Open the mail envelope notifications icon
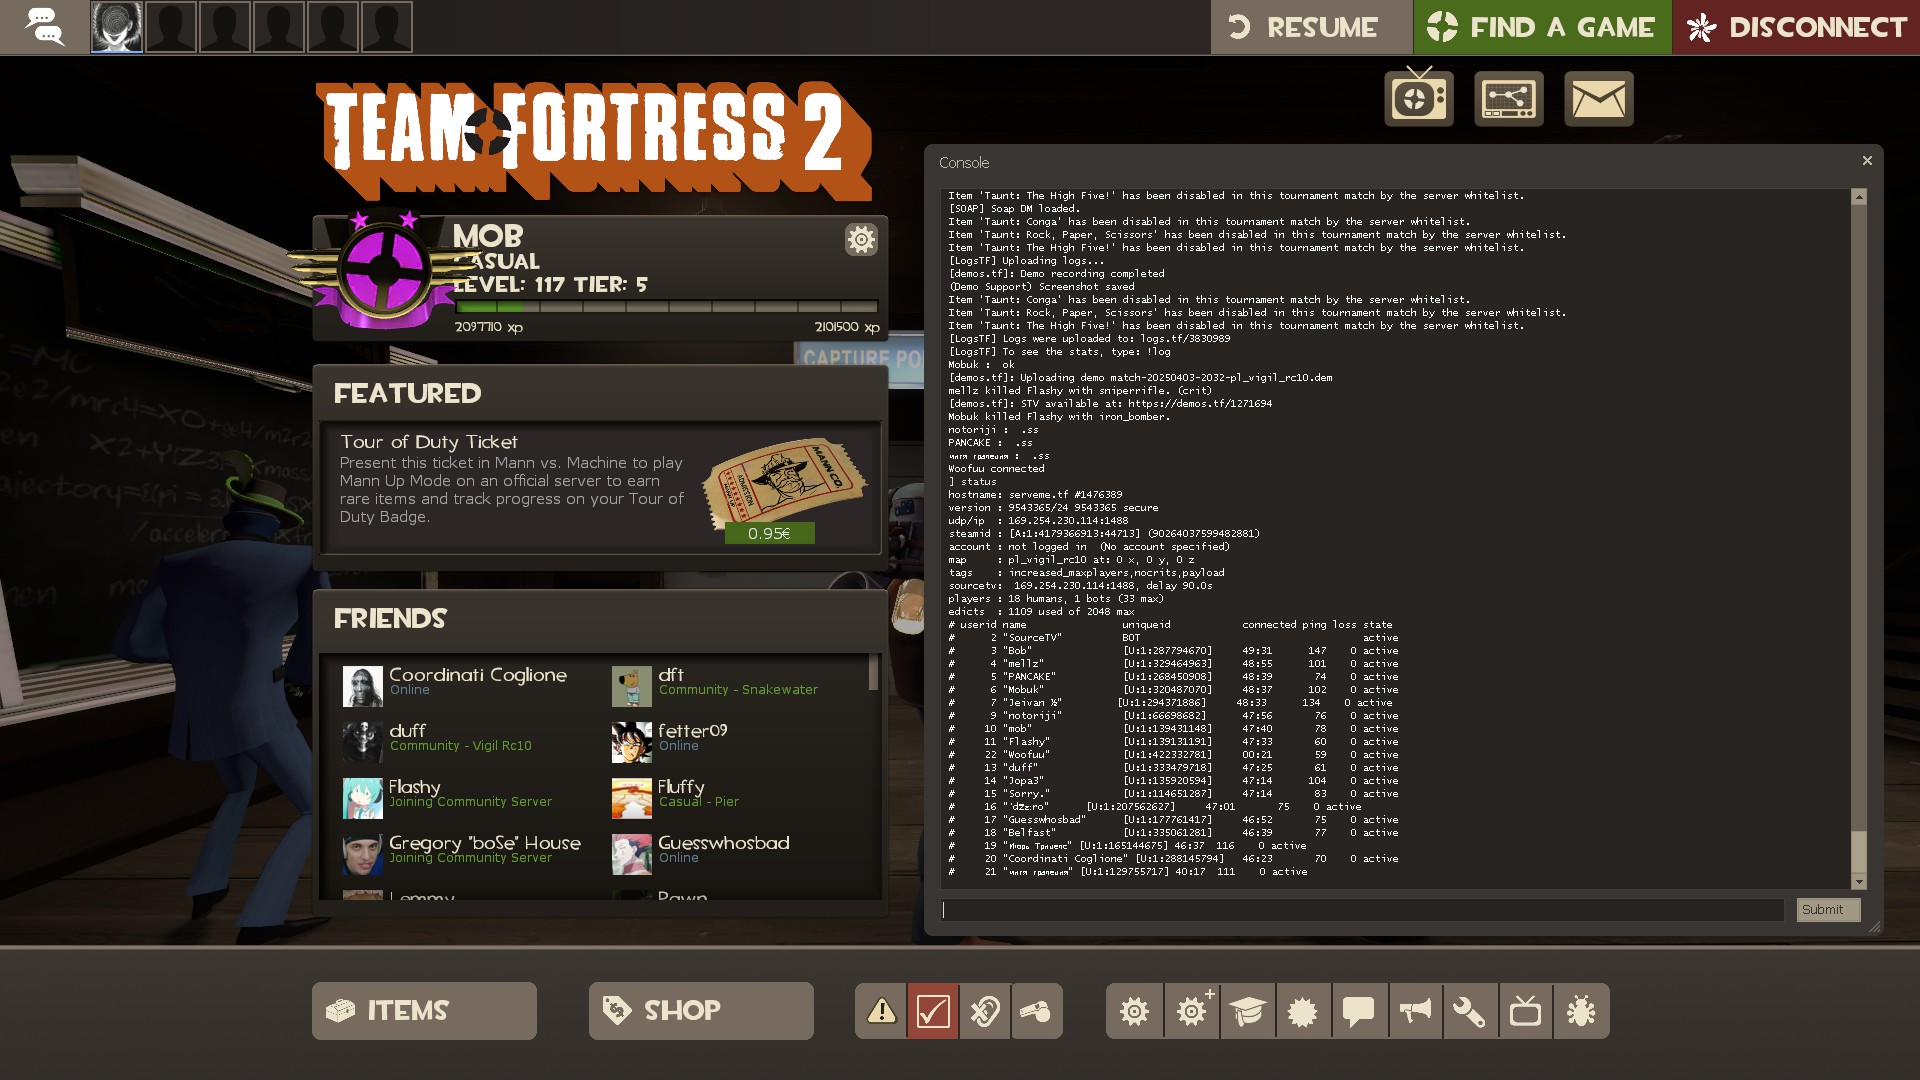 point(1598,99)
